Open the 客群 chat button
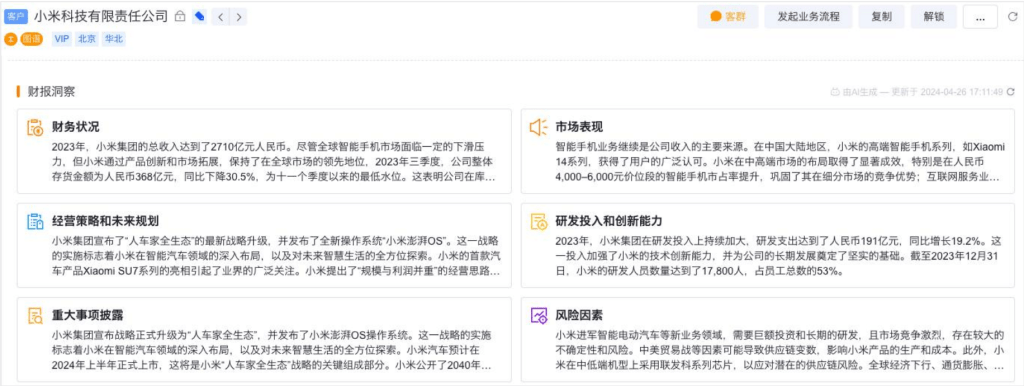The height and width of the screenshot is (386, 1024). pyautogui.click(x=728, y=17)
